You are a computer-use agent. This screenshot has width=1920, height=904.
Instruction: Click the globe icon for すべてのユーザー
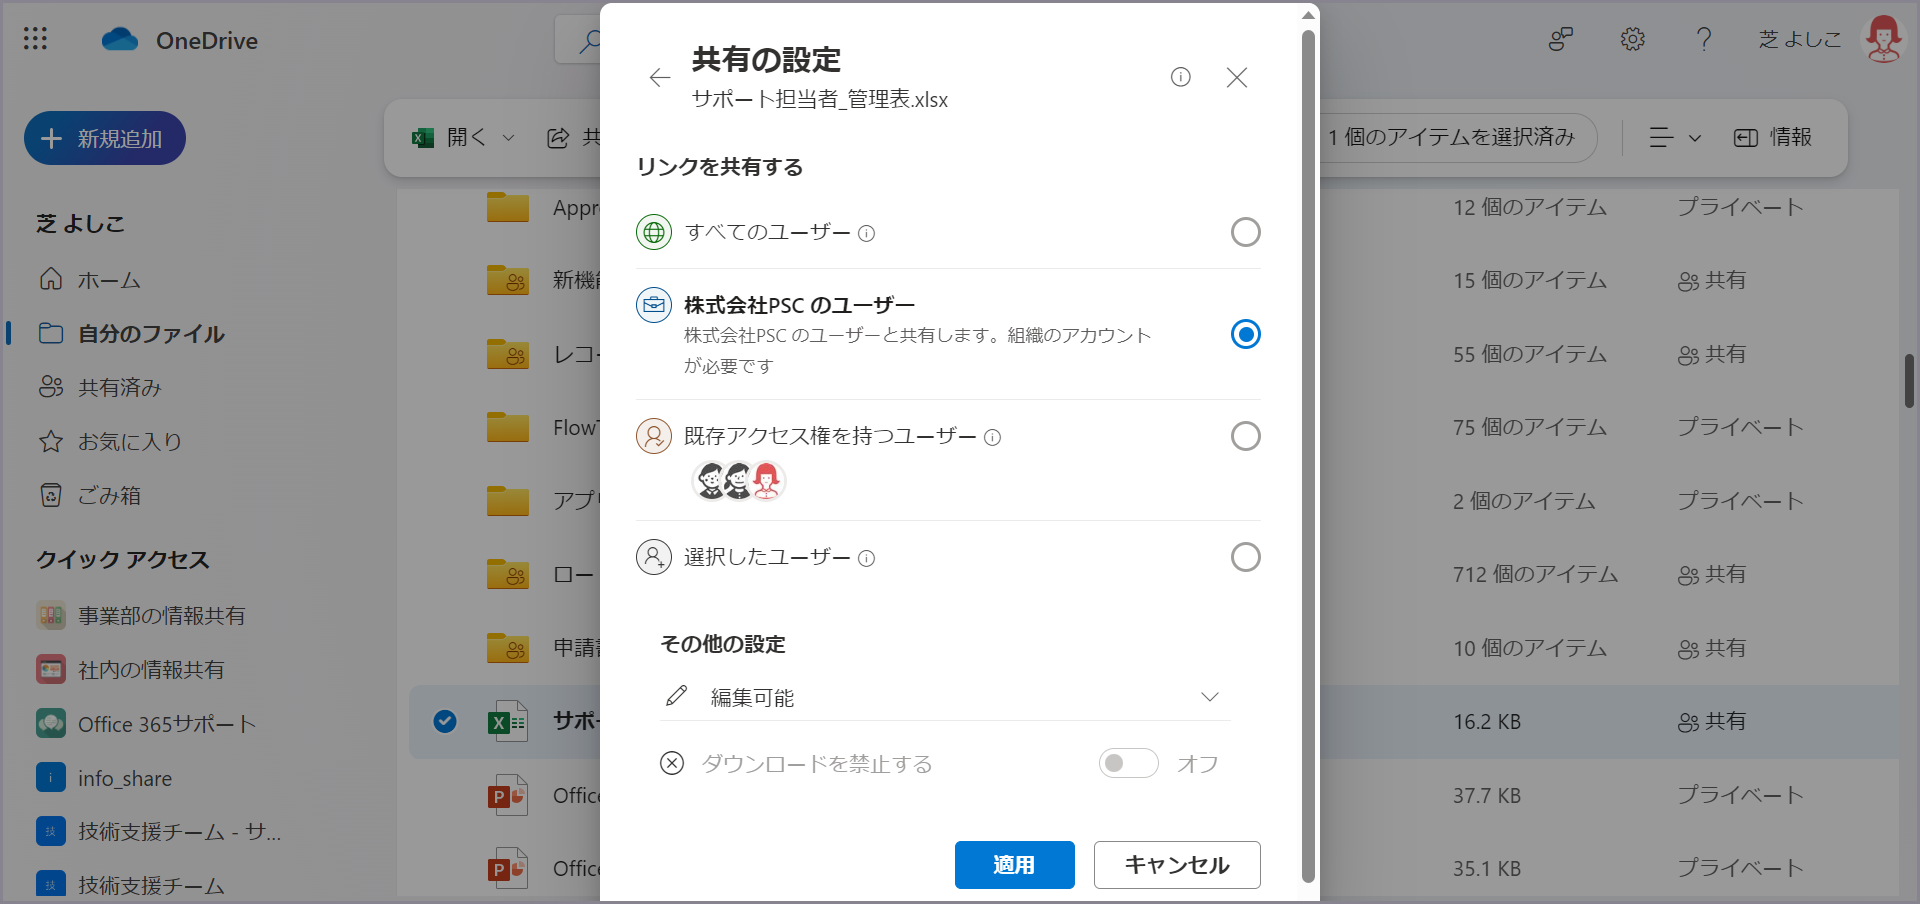tap(654, 232)
